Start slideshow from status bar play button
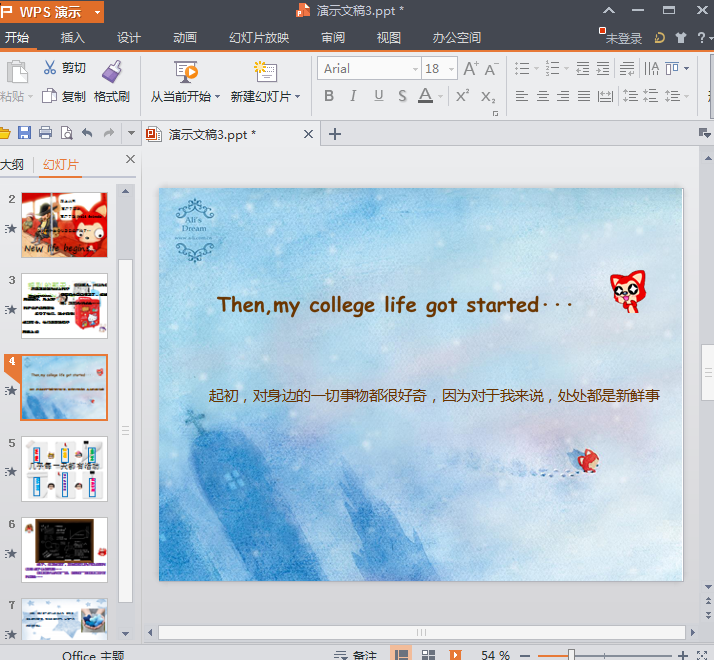Viewport: 714px width, 660px height. tap(455, 655)
